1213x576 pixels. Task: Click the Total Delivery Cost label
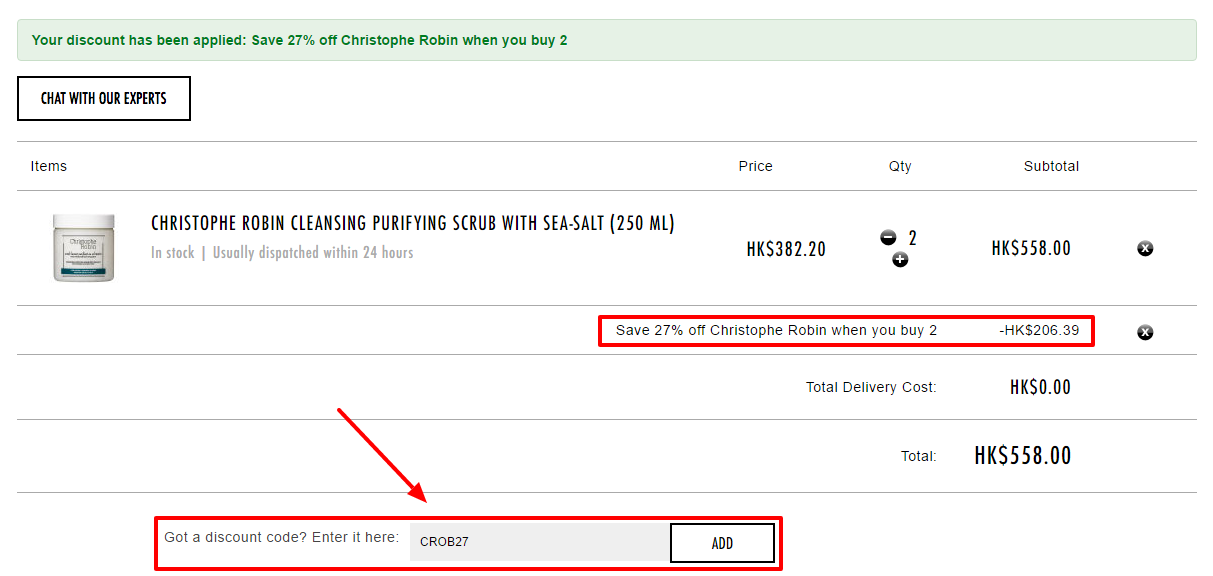click(x=871, y=387)
